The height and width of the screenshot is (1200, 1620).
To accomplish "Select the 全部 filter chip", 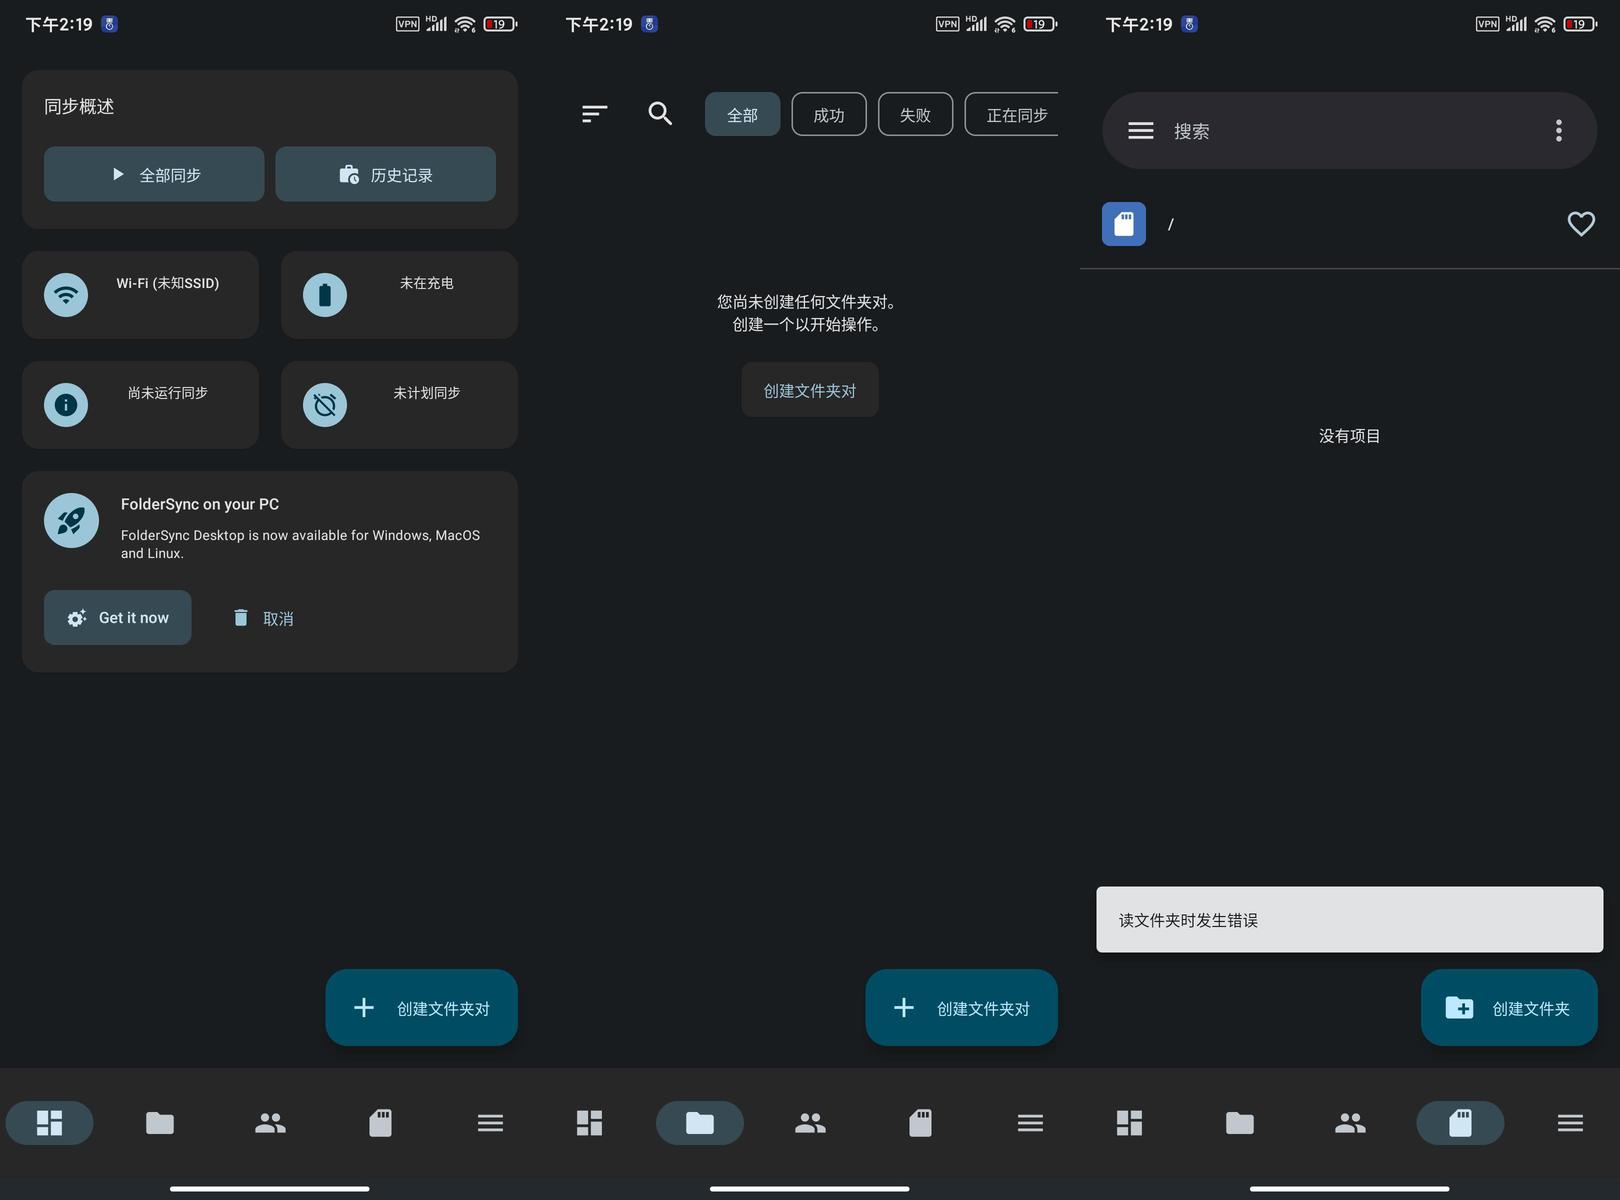I will tap(742, 114).
